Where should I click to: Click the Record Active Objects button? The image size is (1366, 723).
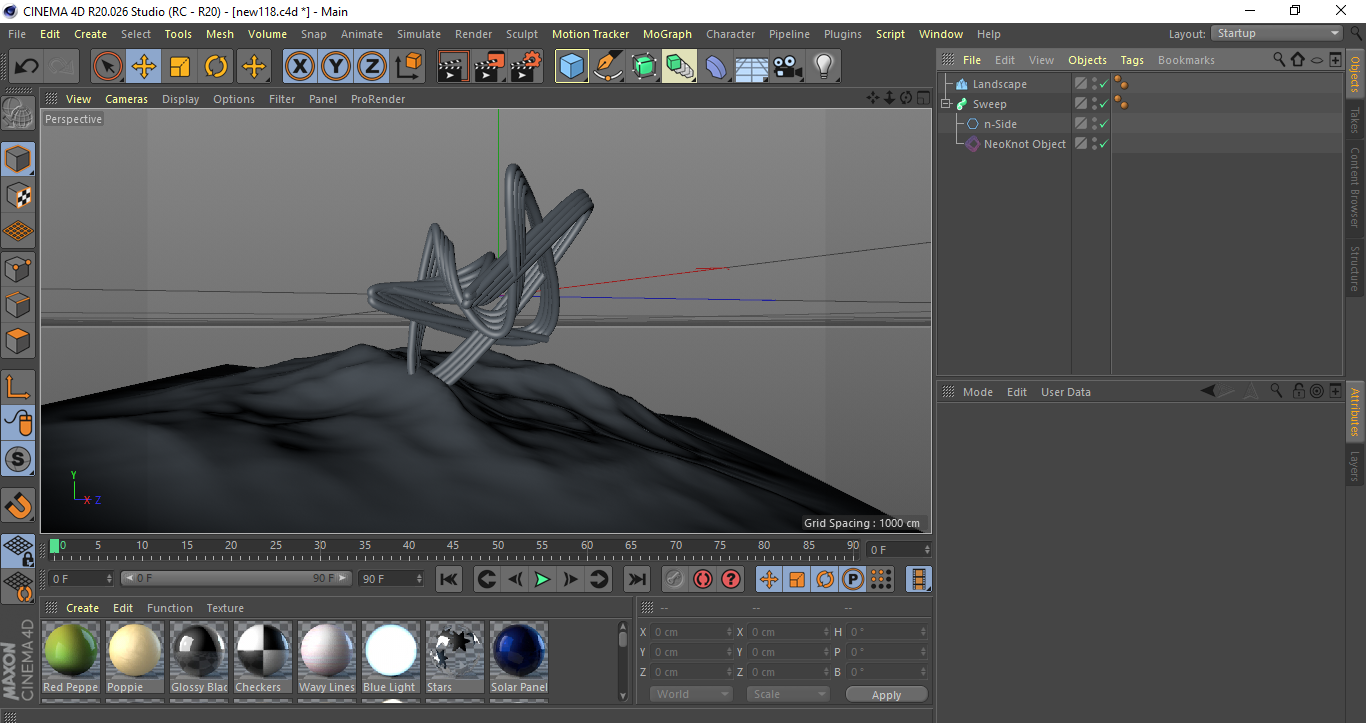tap(675, 579)
